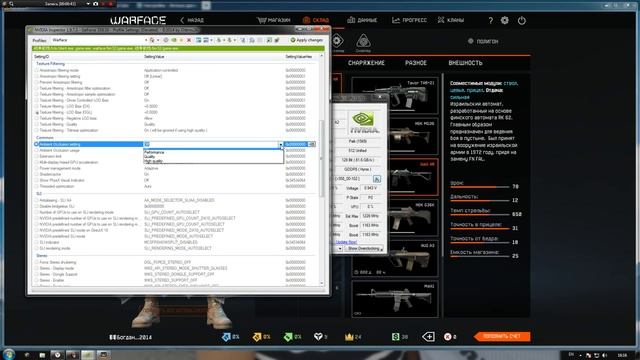Click the settings list vertical scrollbar
Image resolution: width=640 pixels, height=360 pixels.
click(322, 158)
